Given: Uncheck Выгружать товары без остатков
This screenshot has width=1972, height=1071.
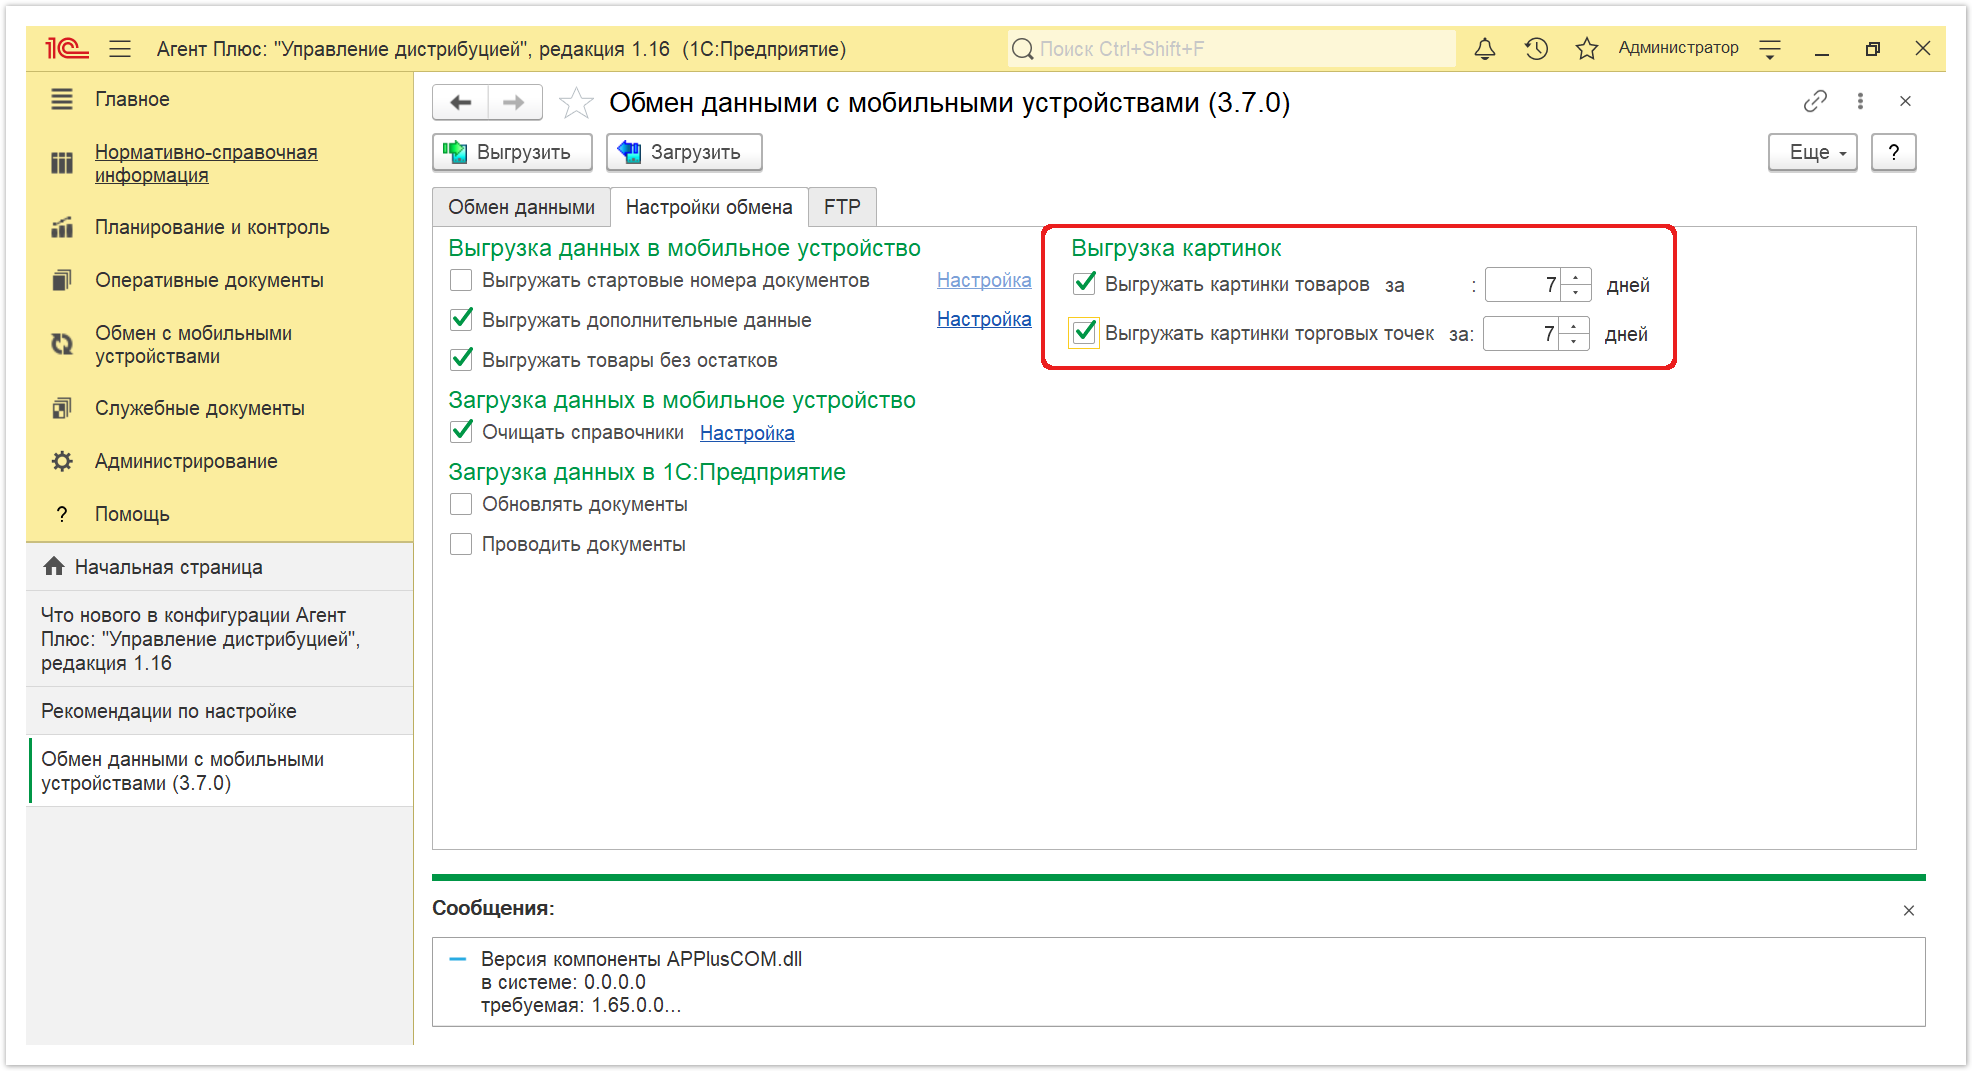Looking at the screenshot, I should coord(461,360).
